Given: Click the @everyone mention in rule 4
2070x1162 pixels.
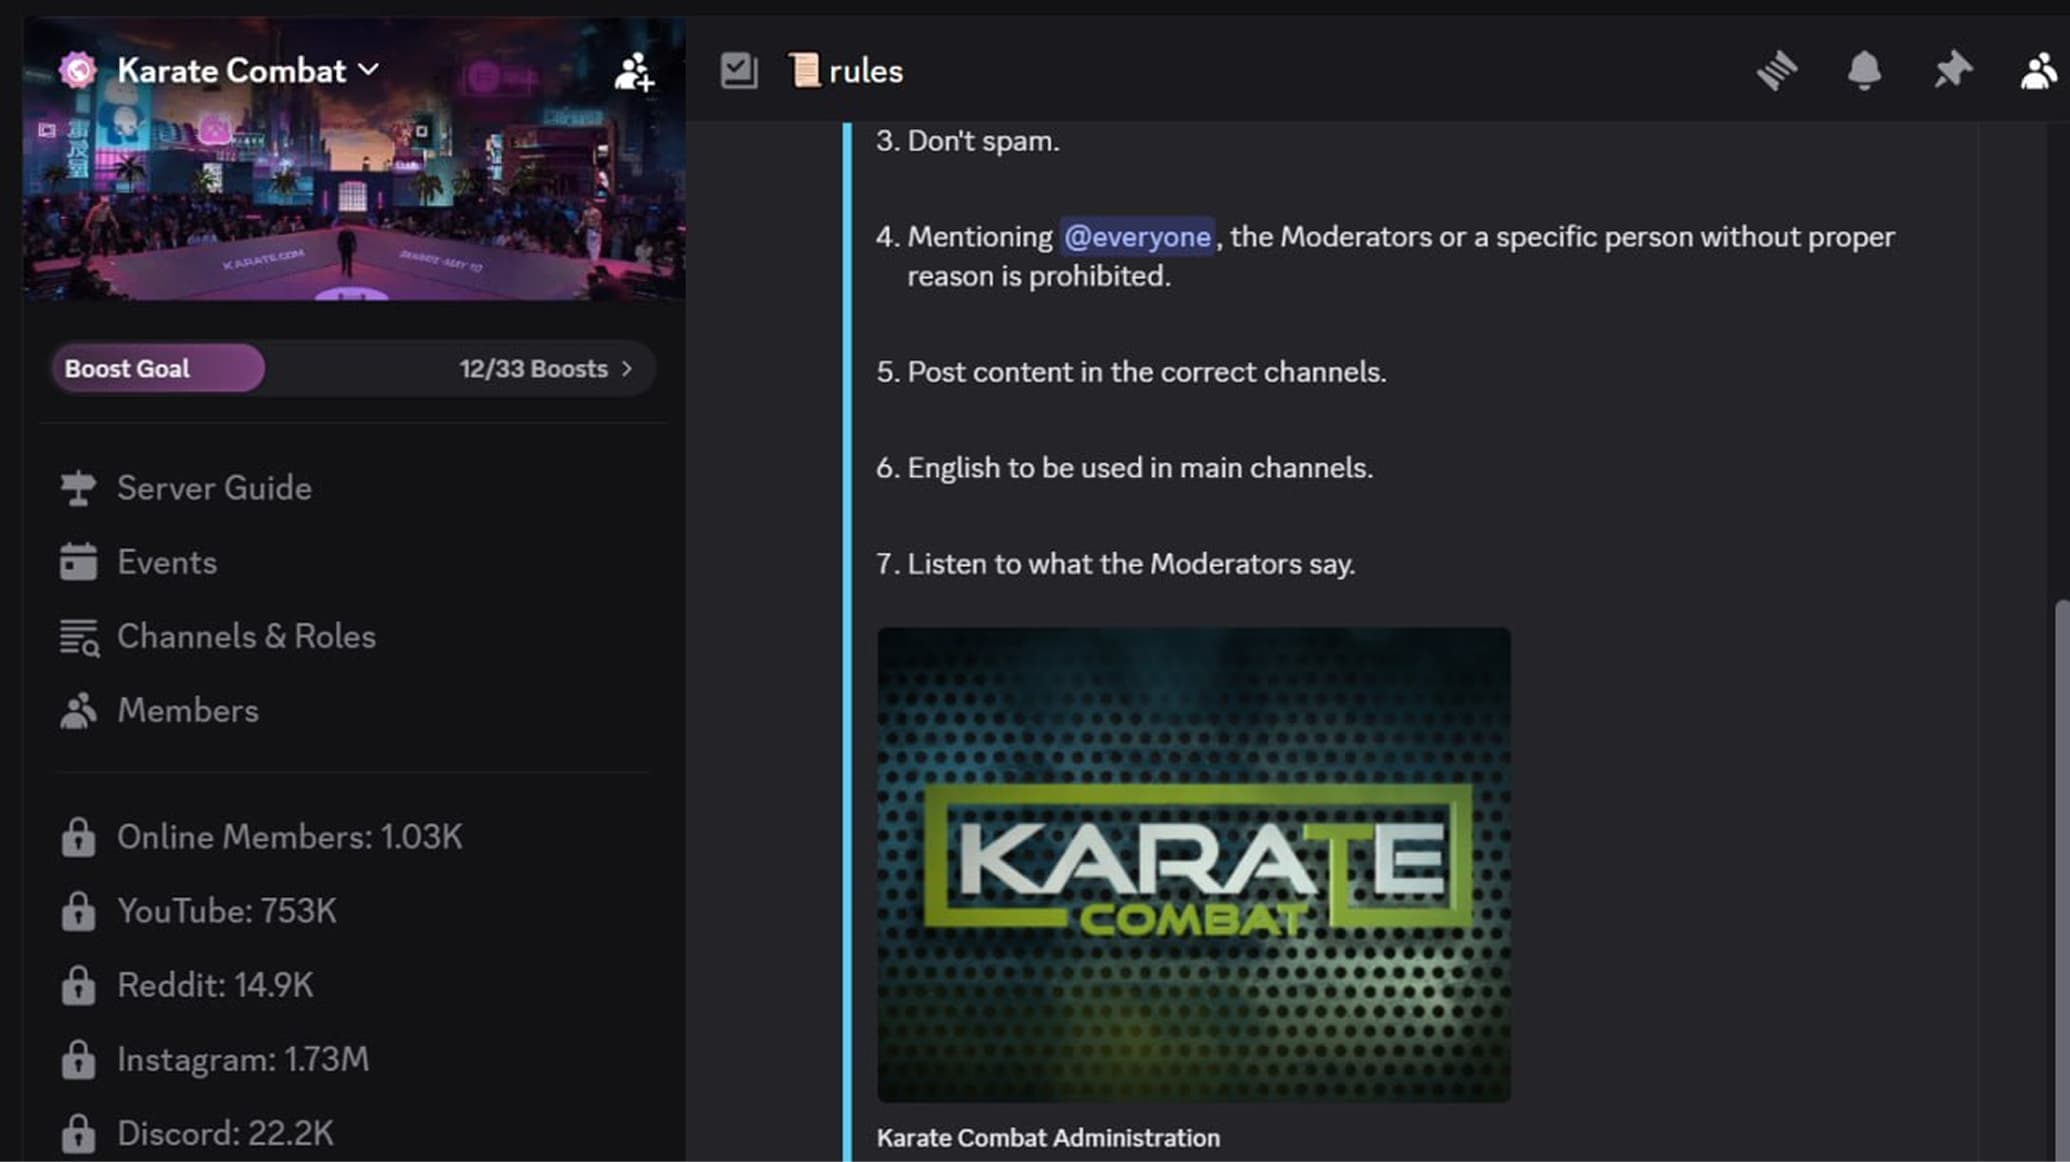Looking at the screenshot, I should [x=1137, y=237].
